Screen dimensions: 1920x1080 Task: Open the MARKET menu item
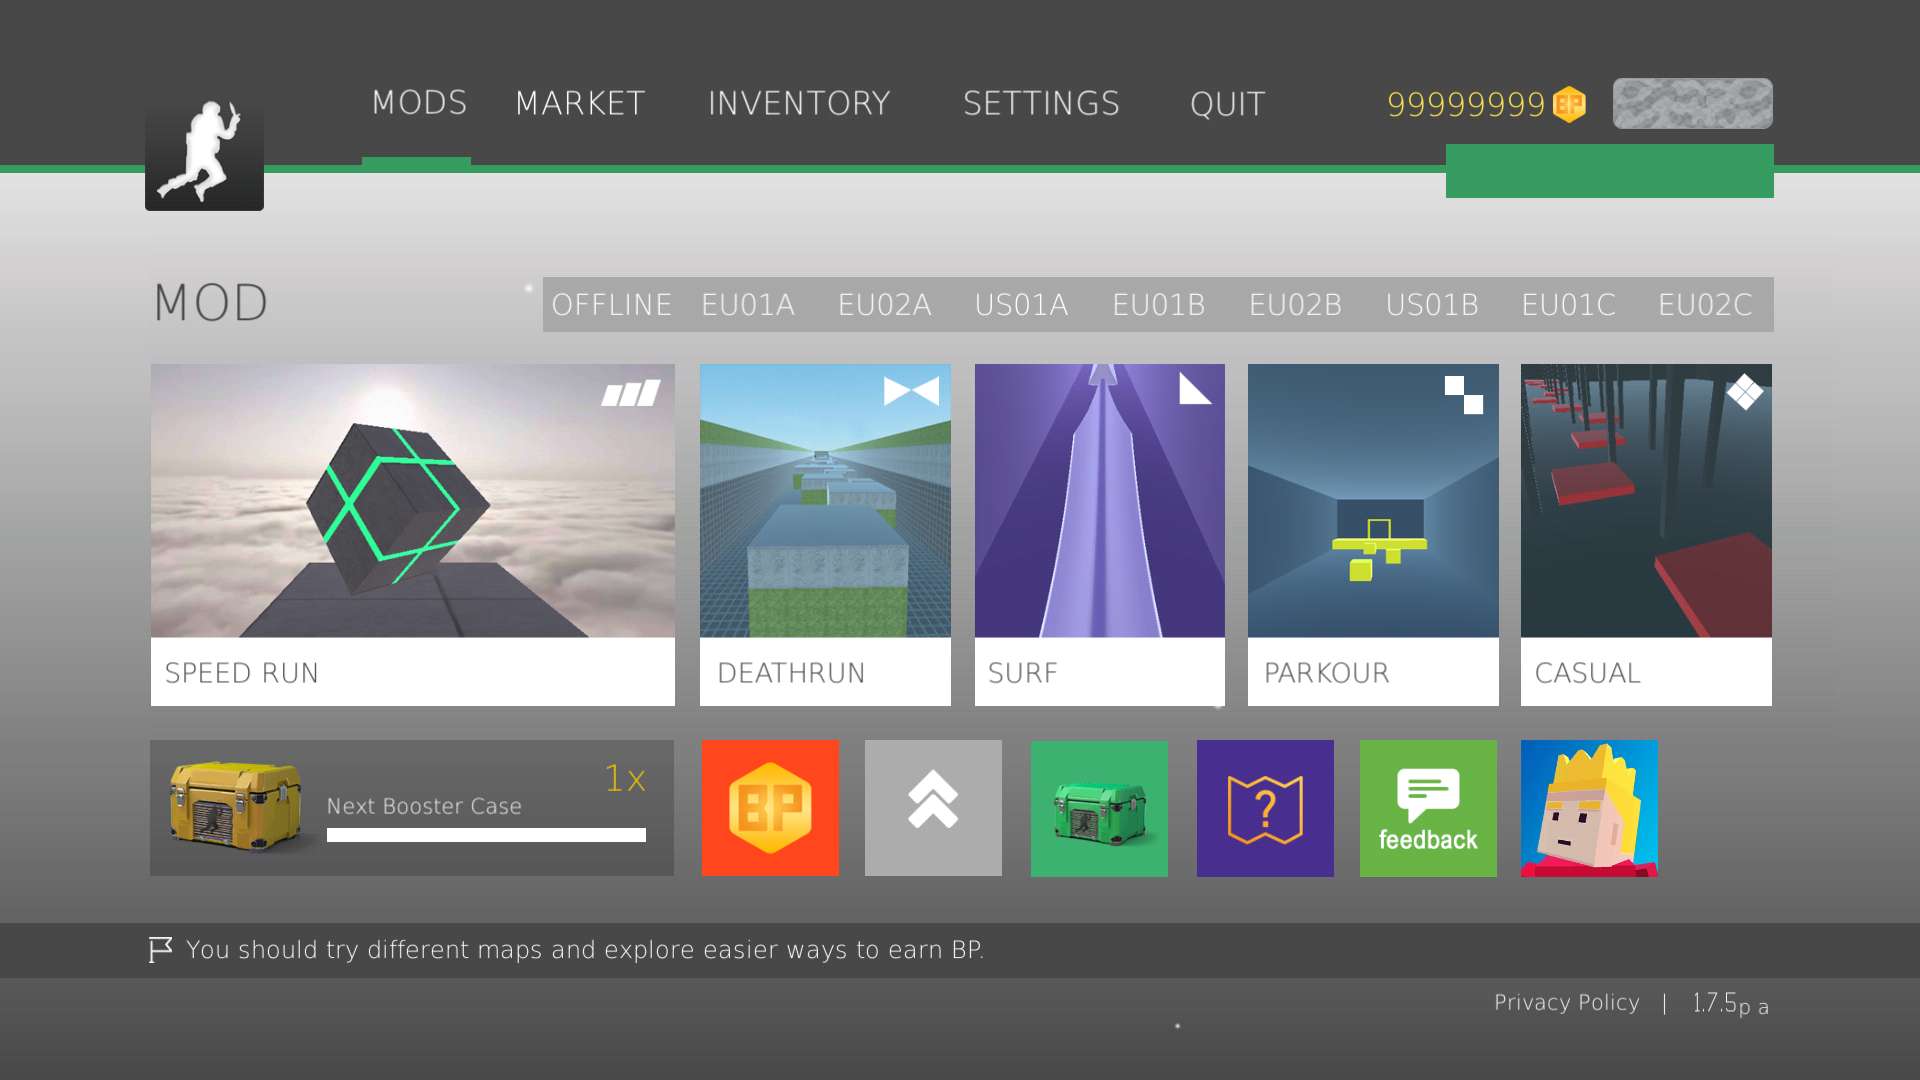(580, 104)
